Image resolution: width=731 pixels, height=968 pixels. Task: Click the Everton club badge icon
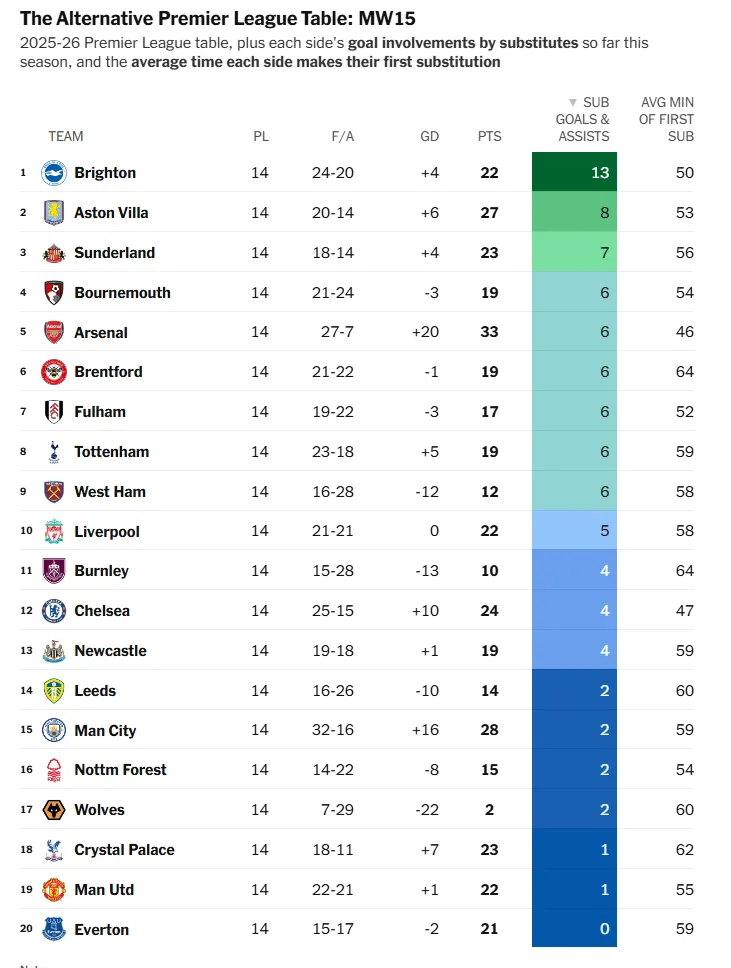pyautogui.click(x=53, y=930)
